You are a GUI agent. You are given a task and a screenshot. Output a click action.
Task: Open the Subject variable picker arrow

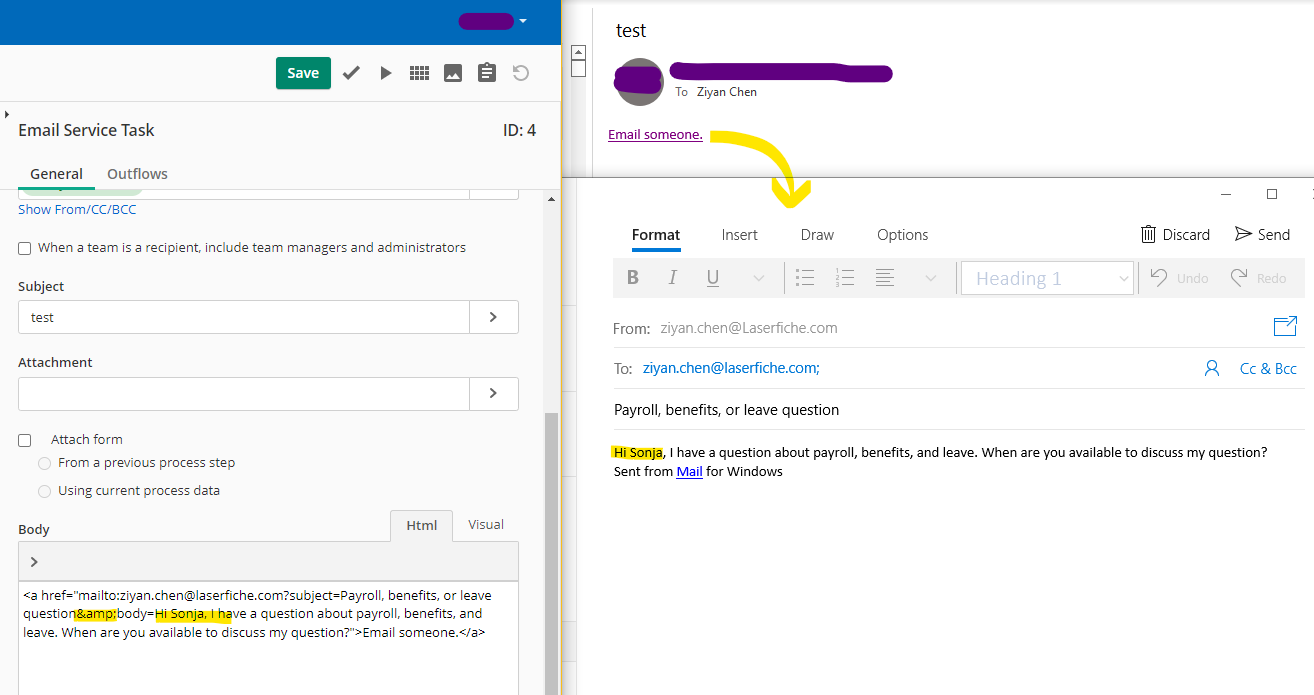pos(494,317)
